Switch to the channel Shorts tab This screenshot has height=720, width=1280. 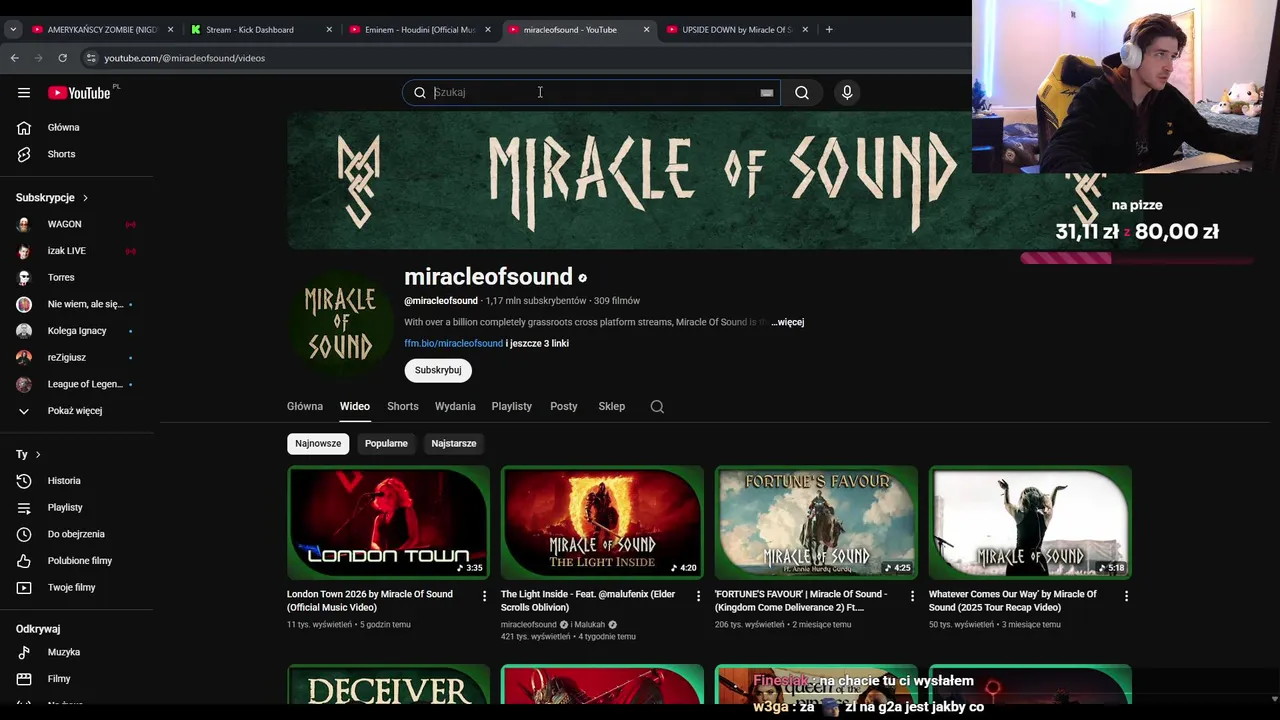click(403, 406)
